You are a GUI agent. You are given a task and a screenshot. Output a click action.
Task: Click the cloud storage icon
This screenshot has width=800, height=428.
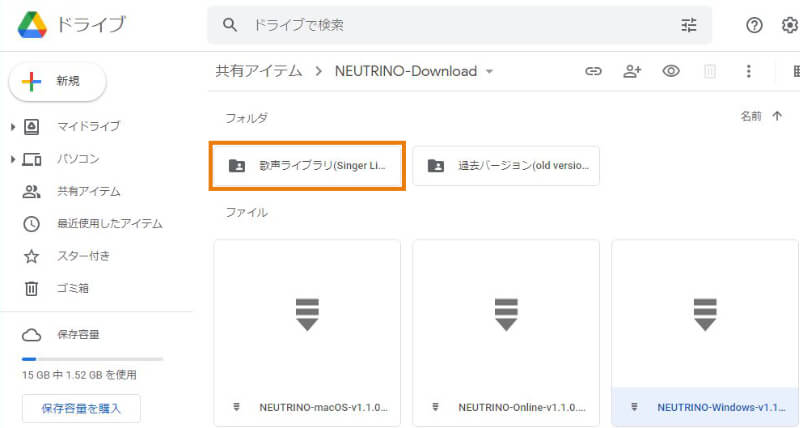pos(32,335)
